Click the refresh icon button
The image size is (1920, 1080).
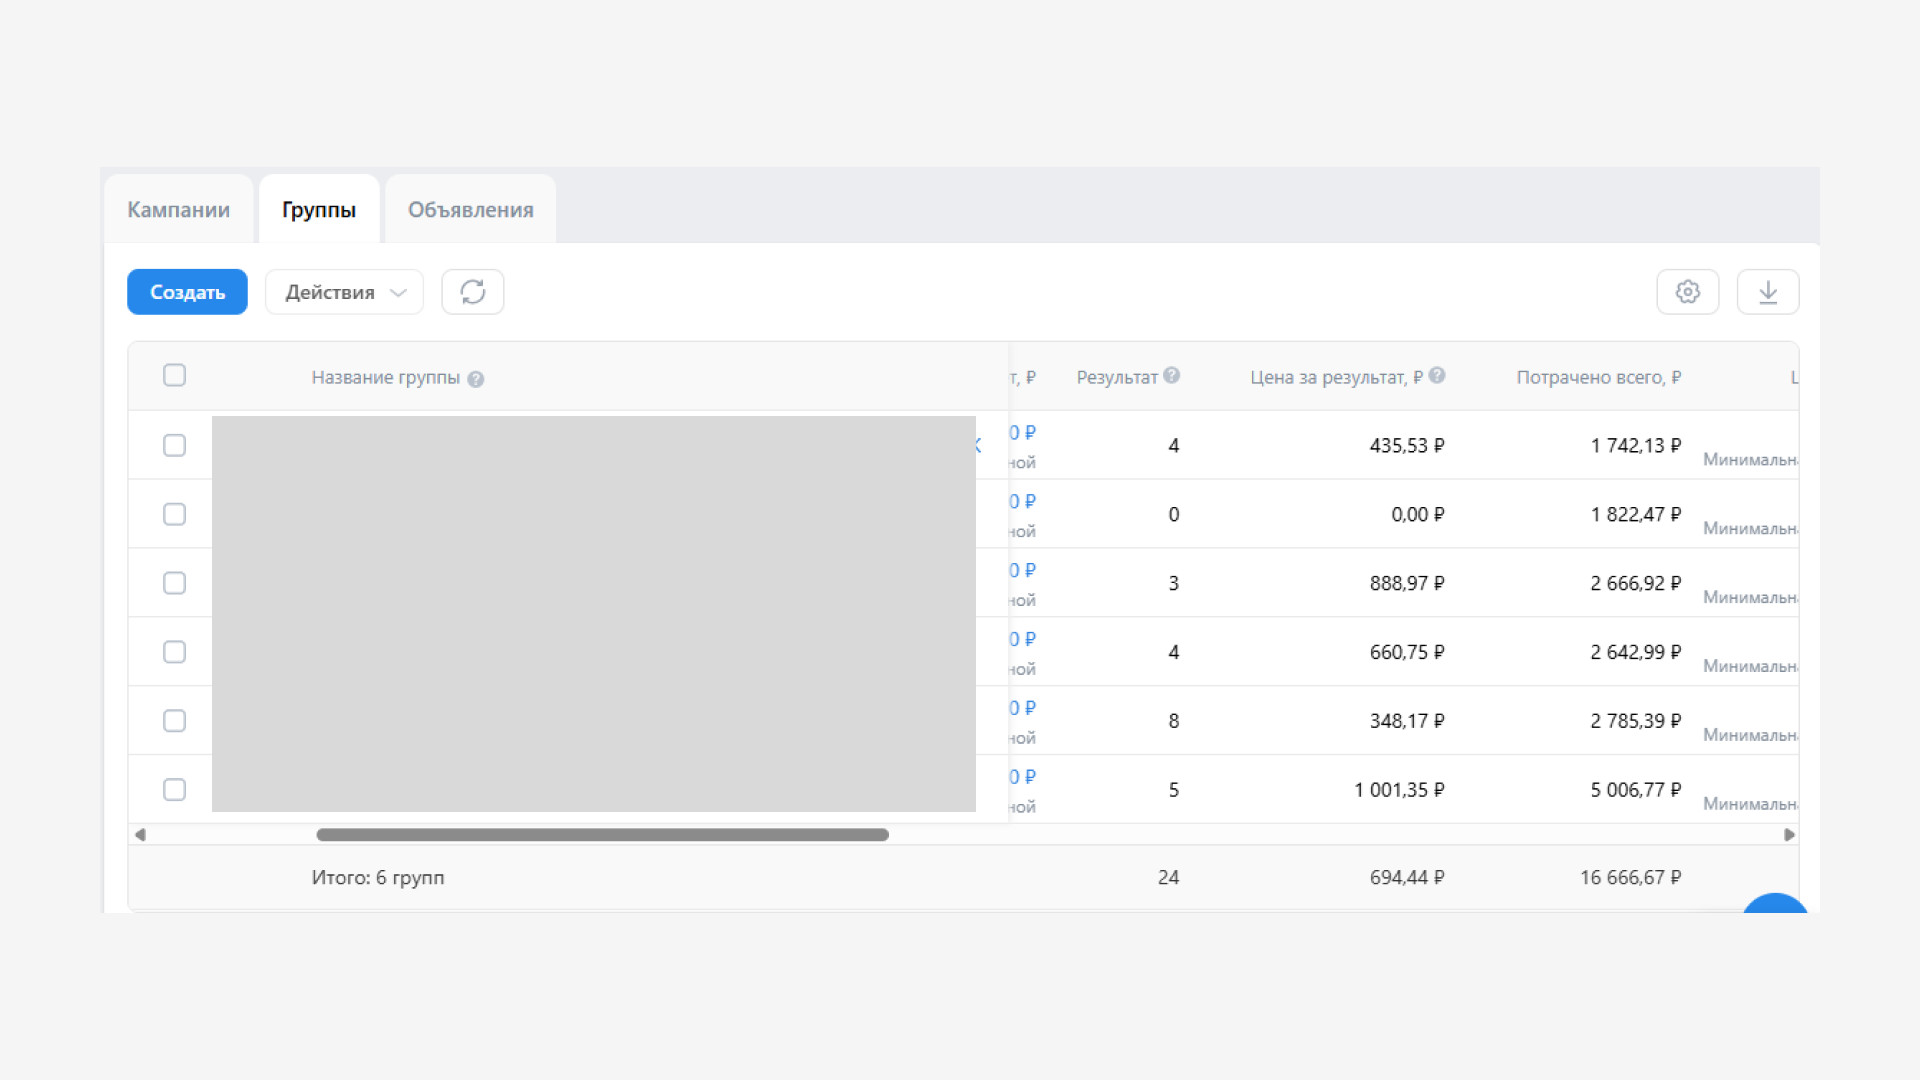pyautogui.click(x=472, y=292)
